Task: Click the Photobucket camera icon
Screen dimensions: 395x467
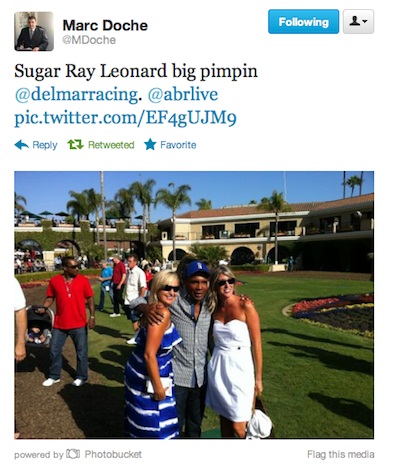Action: pyautogui.click(x=73, y=454)
